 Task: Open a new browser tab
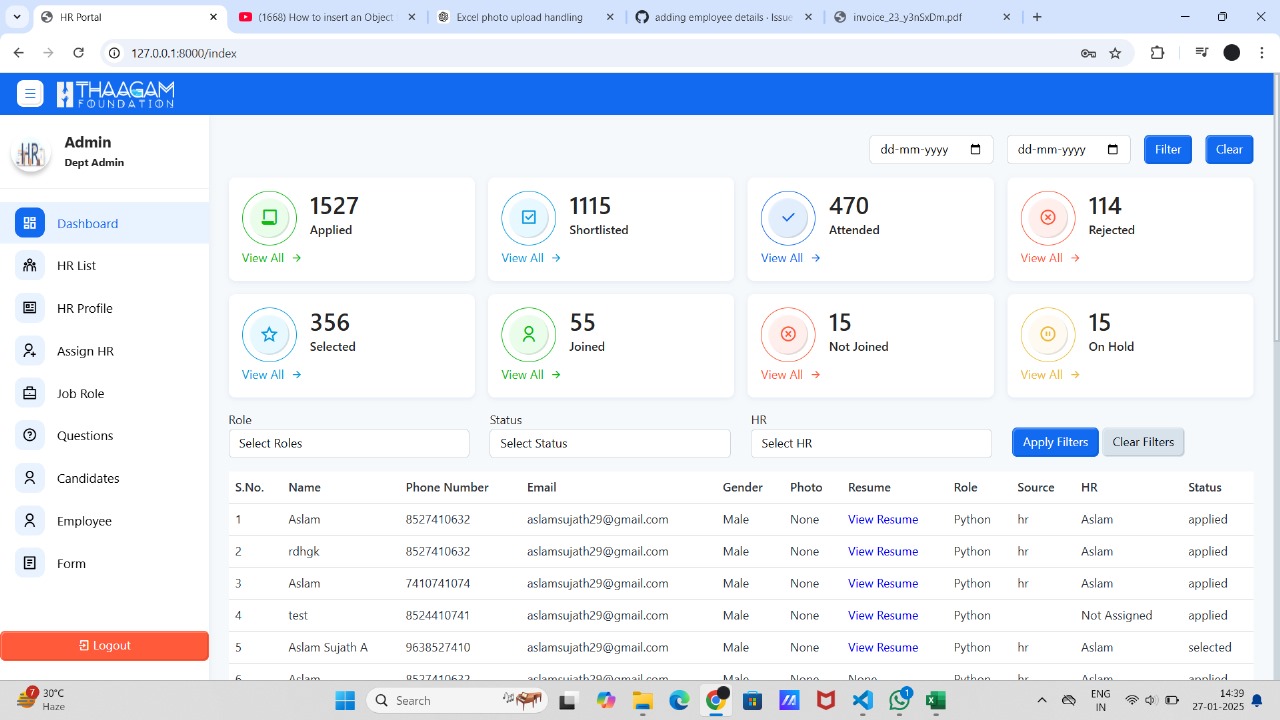coord(1037,17)
